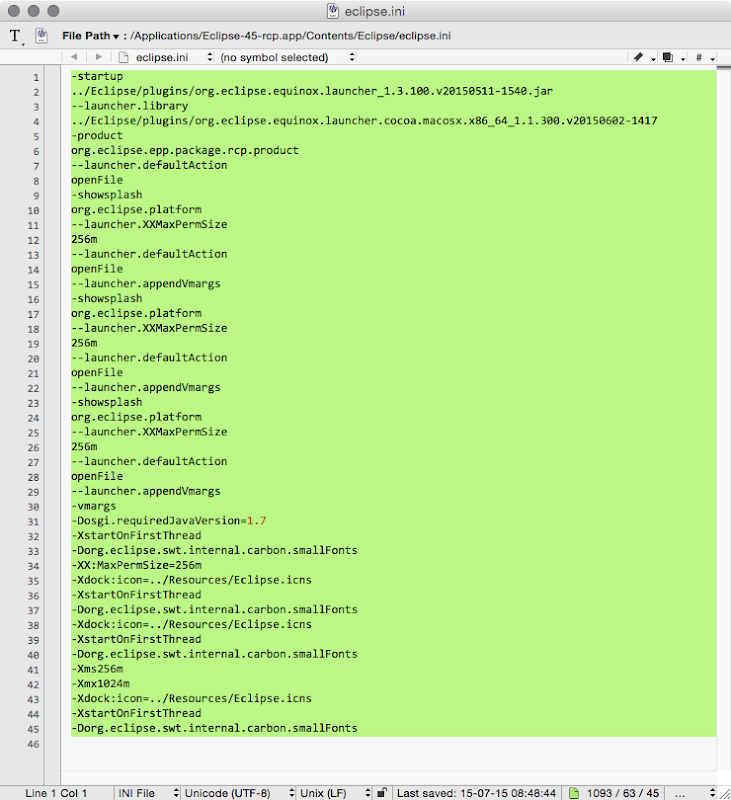Click the Line 1 Col 1 cursor position
The width and height of the screenshot is (731, 800).
(x=56, y=793)
